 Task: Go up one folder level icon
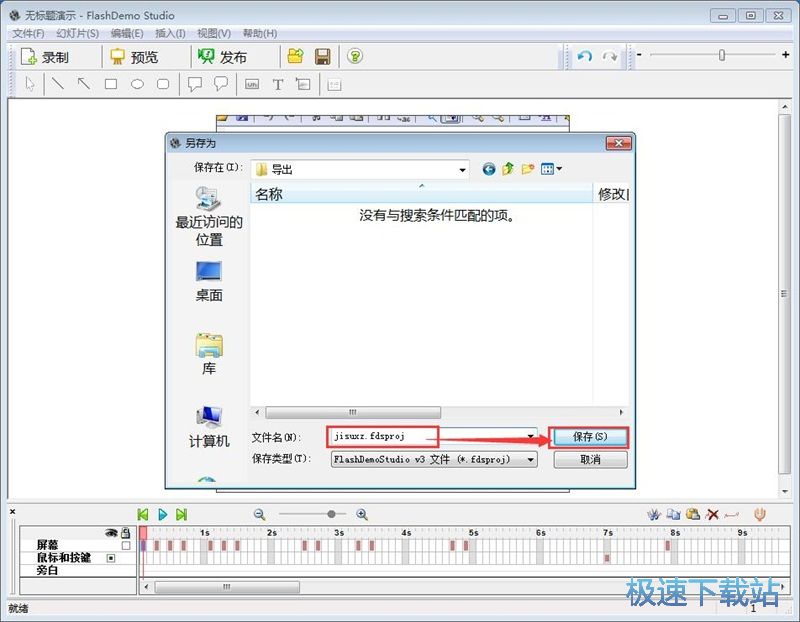508,169
